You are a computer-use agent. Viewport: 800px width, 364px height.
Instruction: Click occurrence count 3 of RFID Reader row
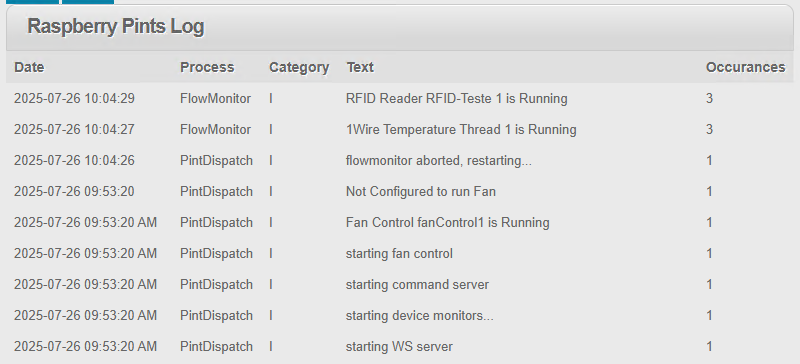[709, 99]
